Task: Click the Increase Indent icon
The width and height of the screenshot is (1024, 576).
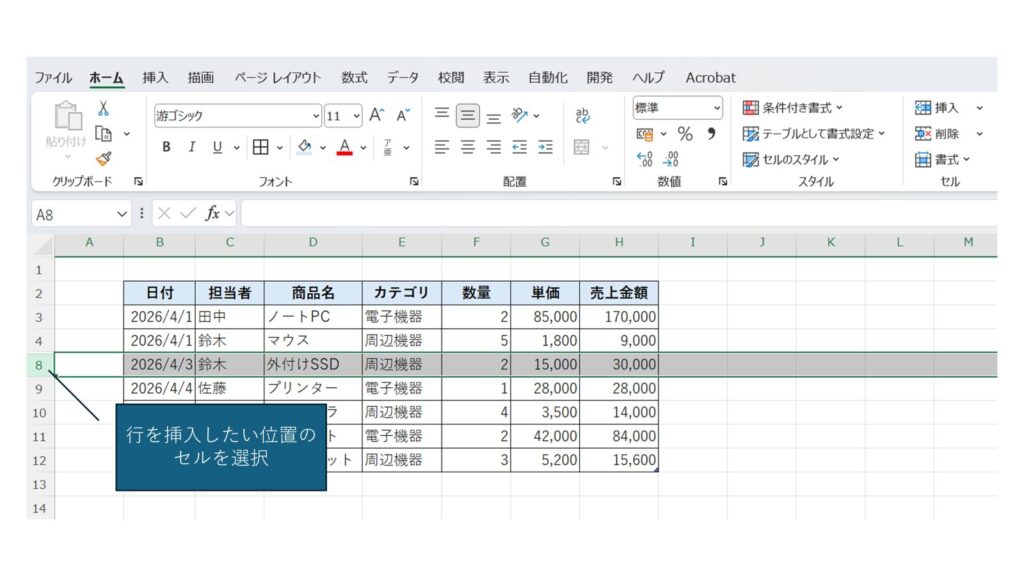Action: click(545, 147)
